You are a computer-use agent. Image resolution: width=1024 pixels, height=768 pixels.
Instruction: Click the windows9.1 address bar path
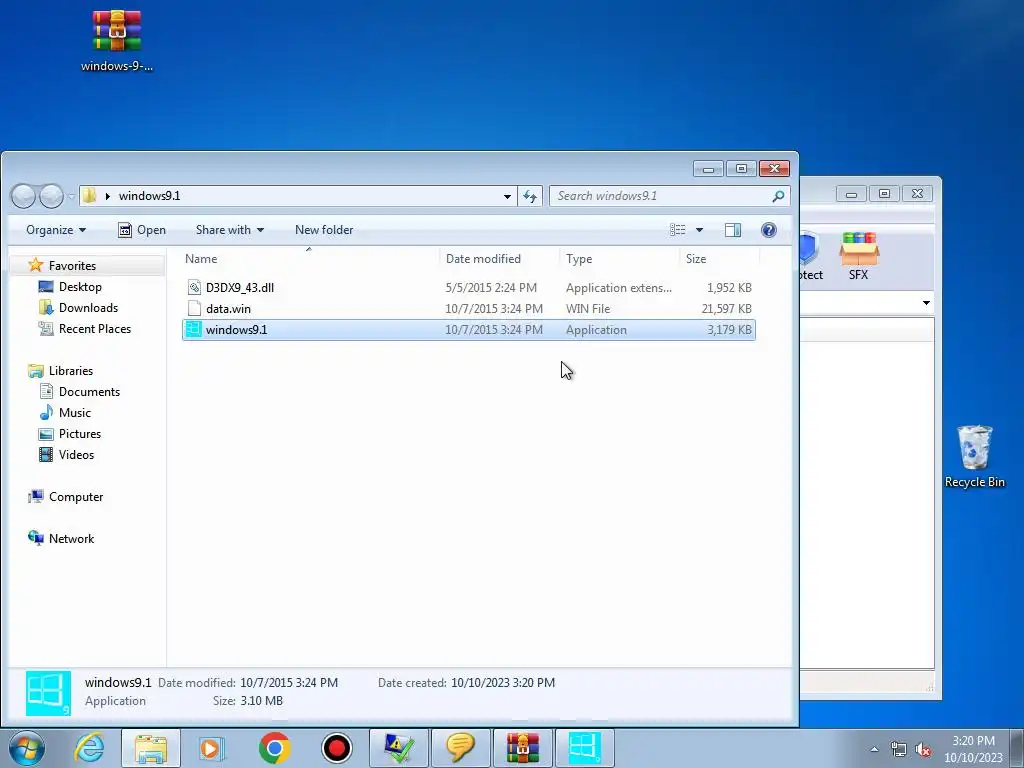point(149,196)
